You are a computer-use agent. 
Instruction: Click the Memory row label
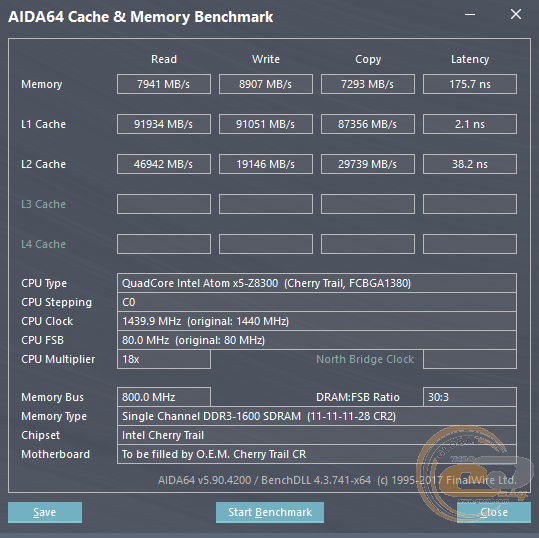pyautogui.click(x=42, y=84)
